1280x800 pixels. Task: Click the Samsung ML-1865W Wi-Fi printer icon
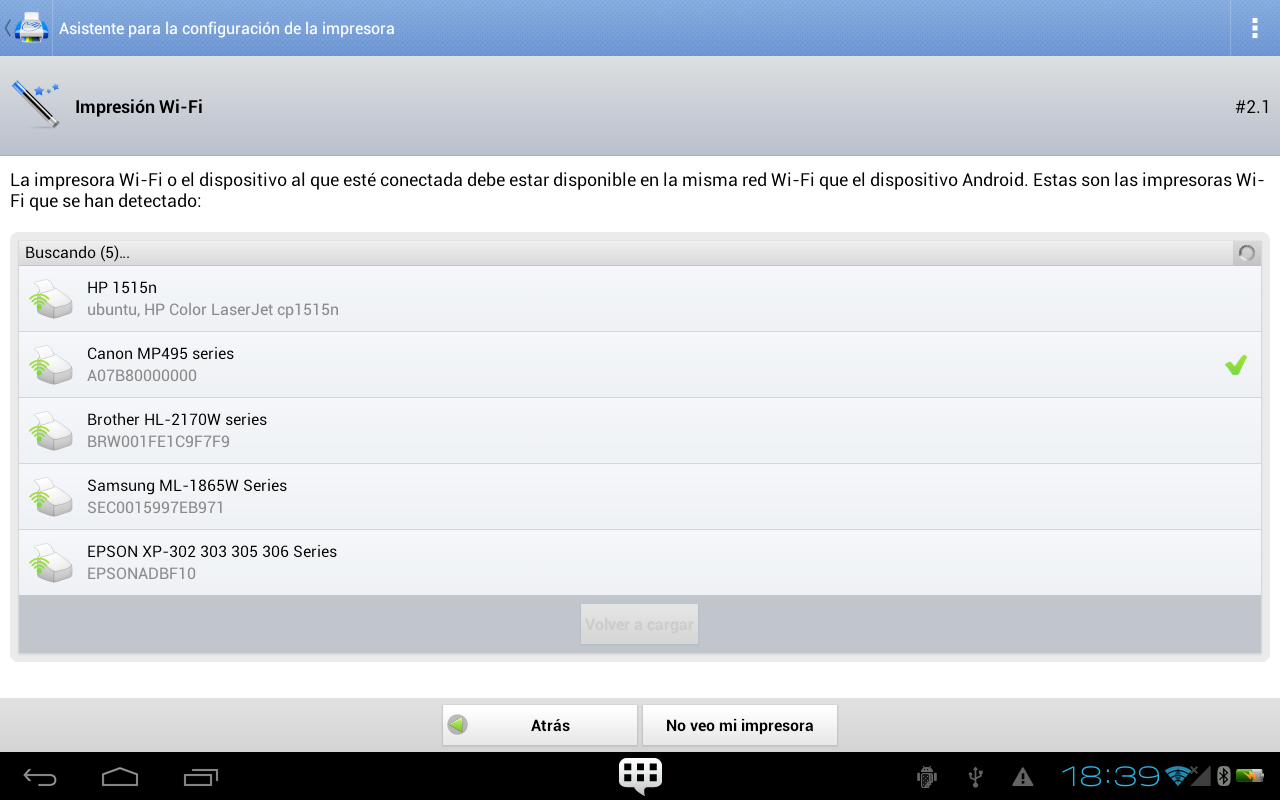pyautogui.click(x=50, y=497)
